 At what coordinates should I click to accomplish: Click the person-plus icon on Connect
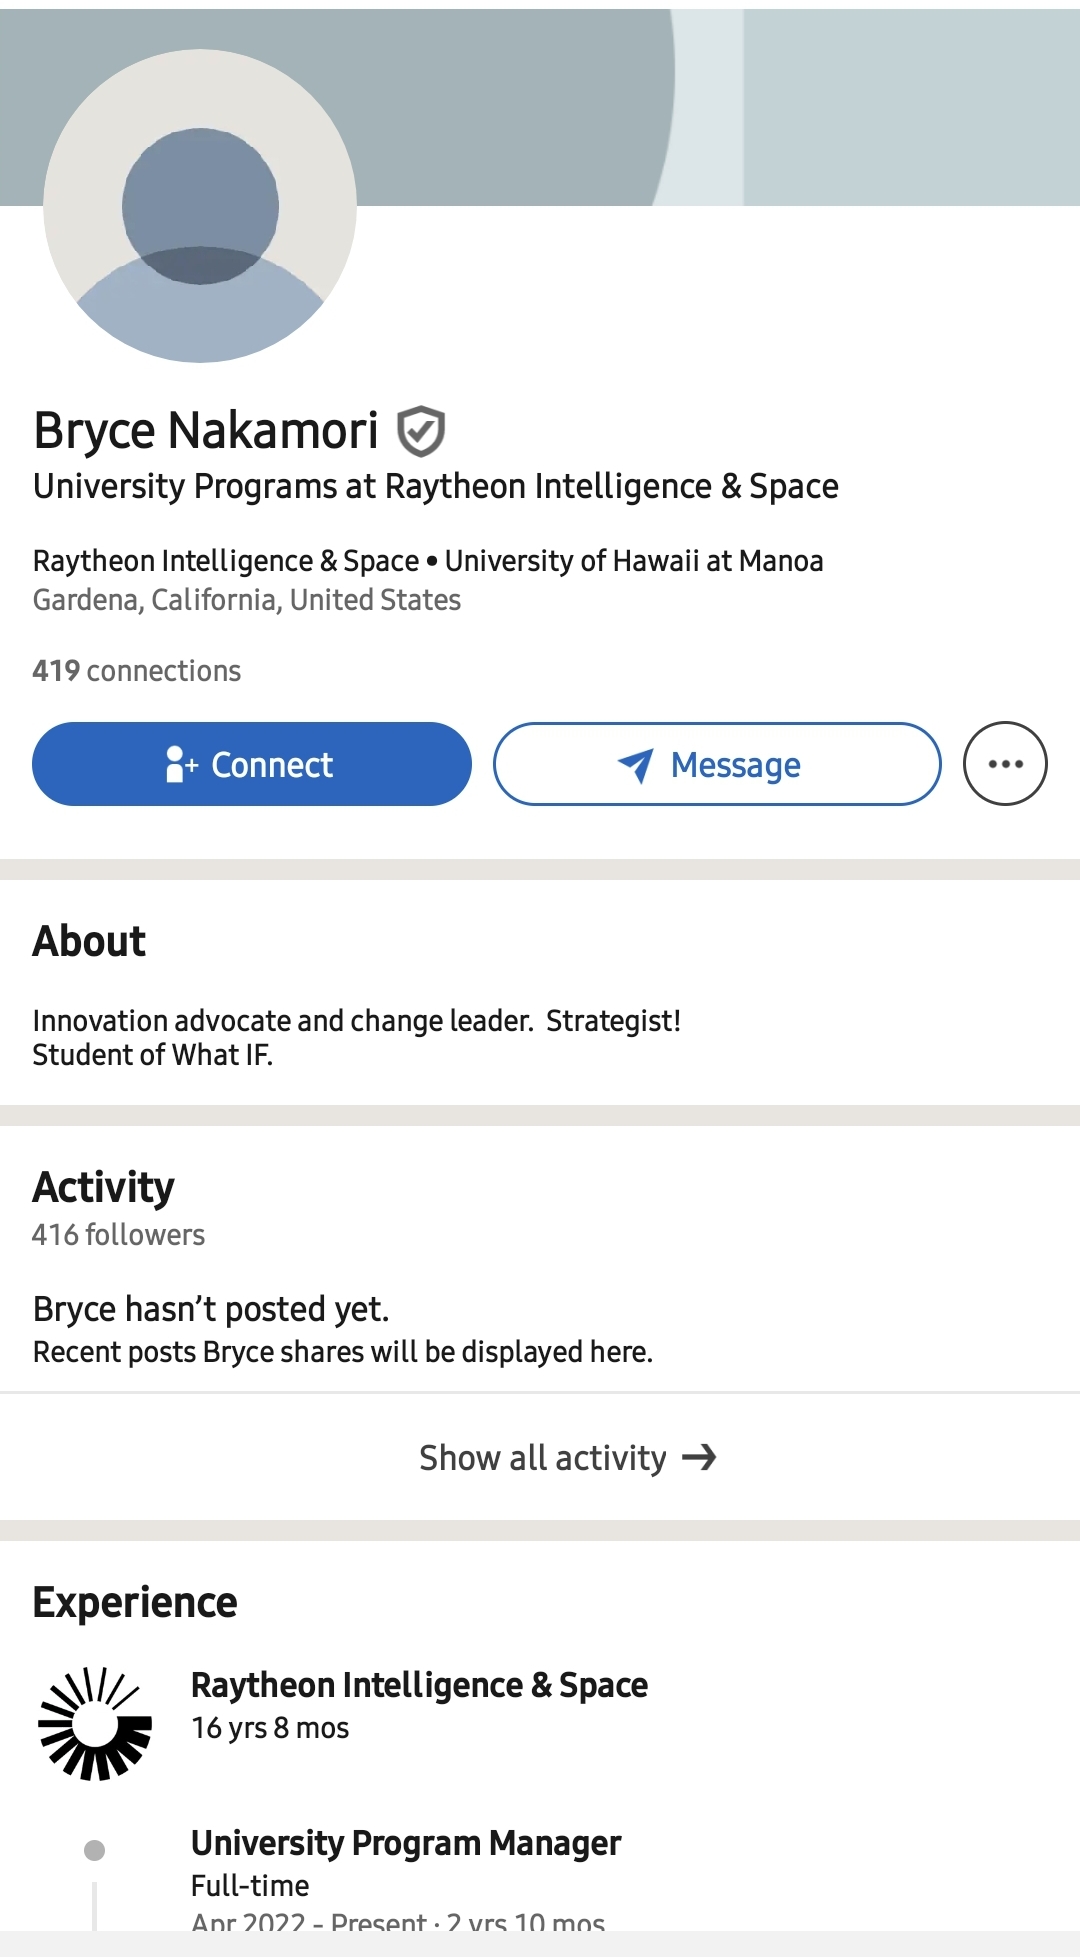pyautogui.click(x=181, y=764)
